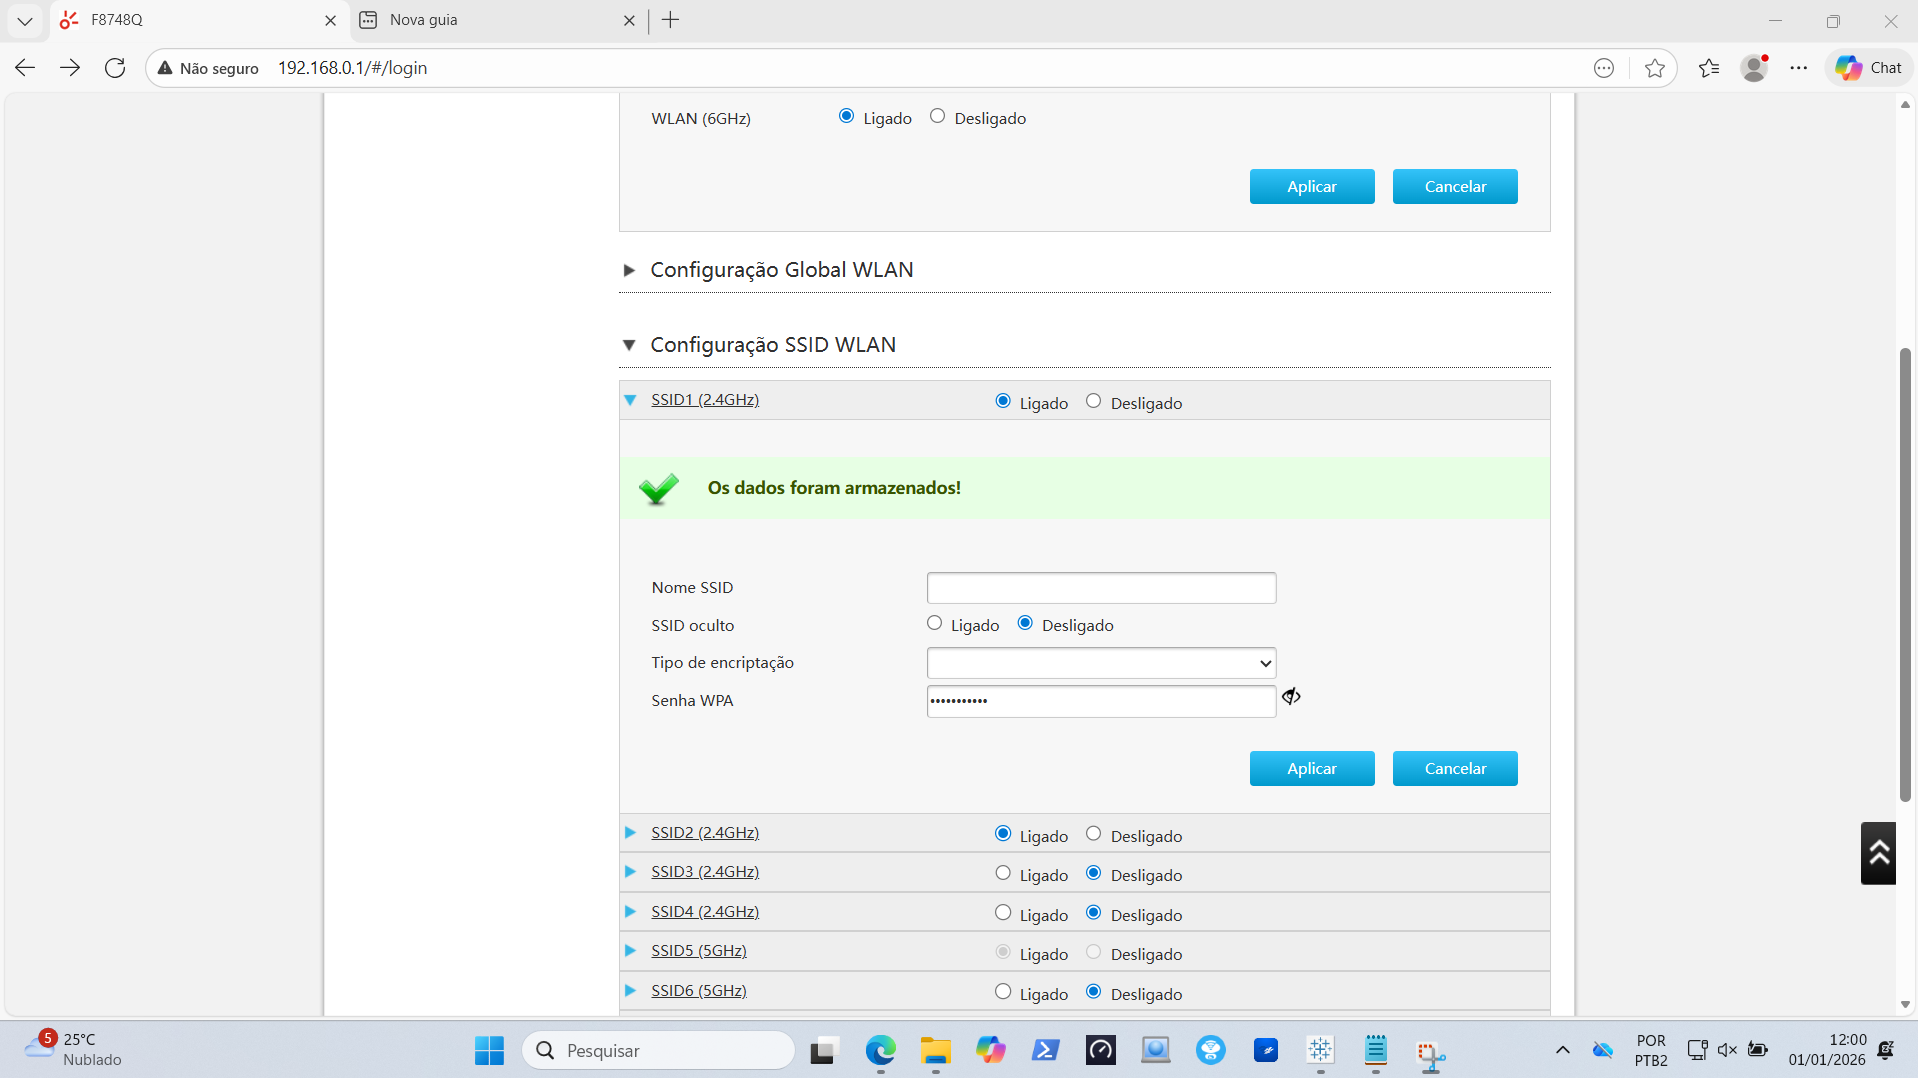1918x1078 pixels.
Task: Select the F8748Q browser tab
Action: tap(190, 20)
